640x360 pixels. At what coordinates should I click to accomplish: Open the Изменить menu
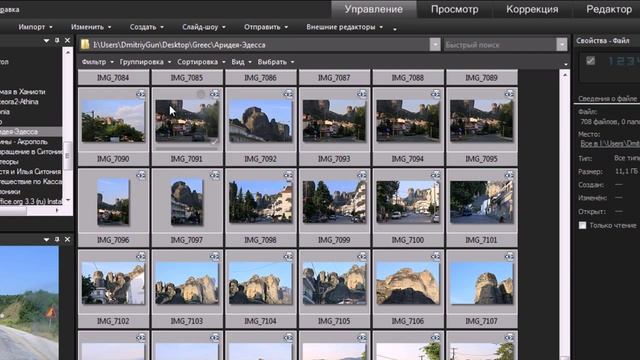tap(91, 27)
